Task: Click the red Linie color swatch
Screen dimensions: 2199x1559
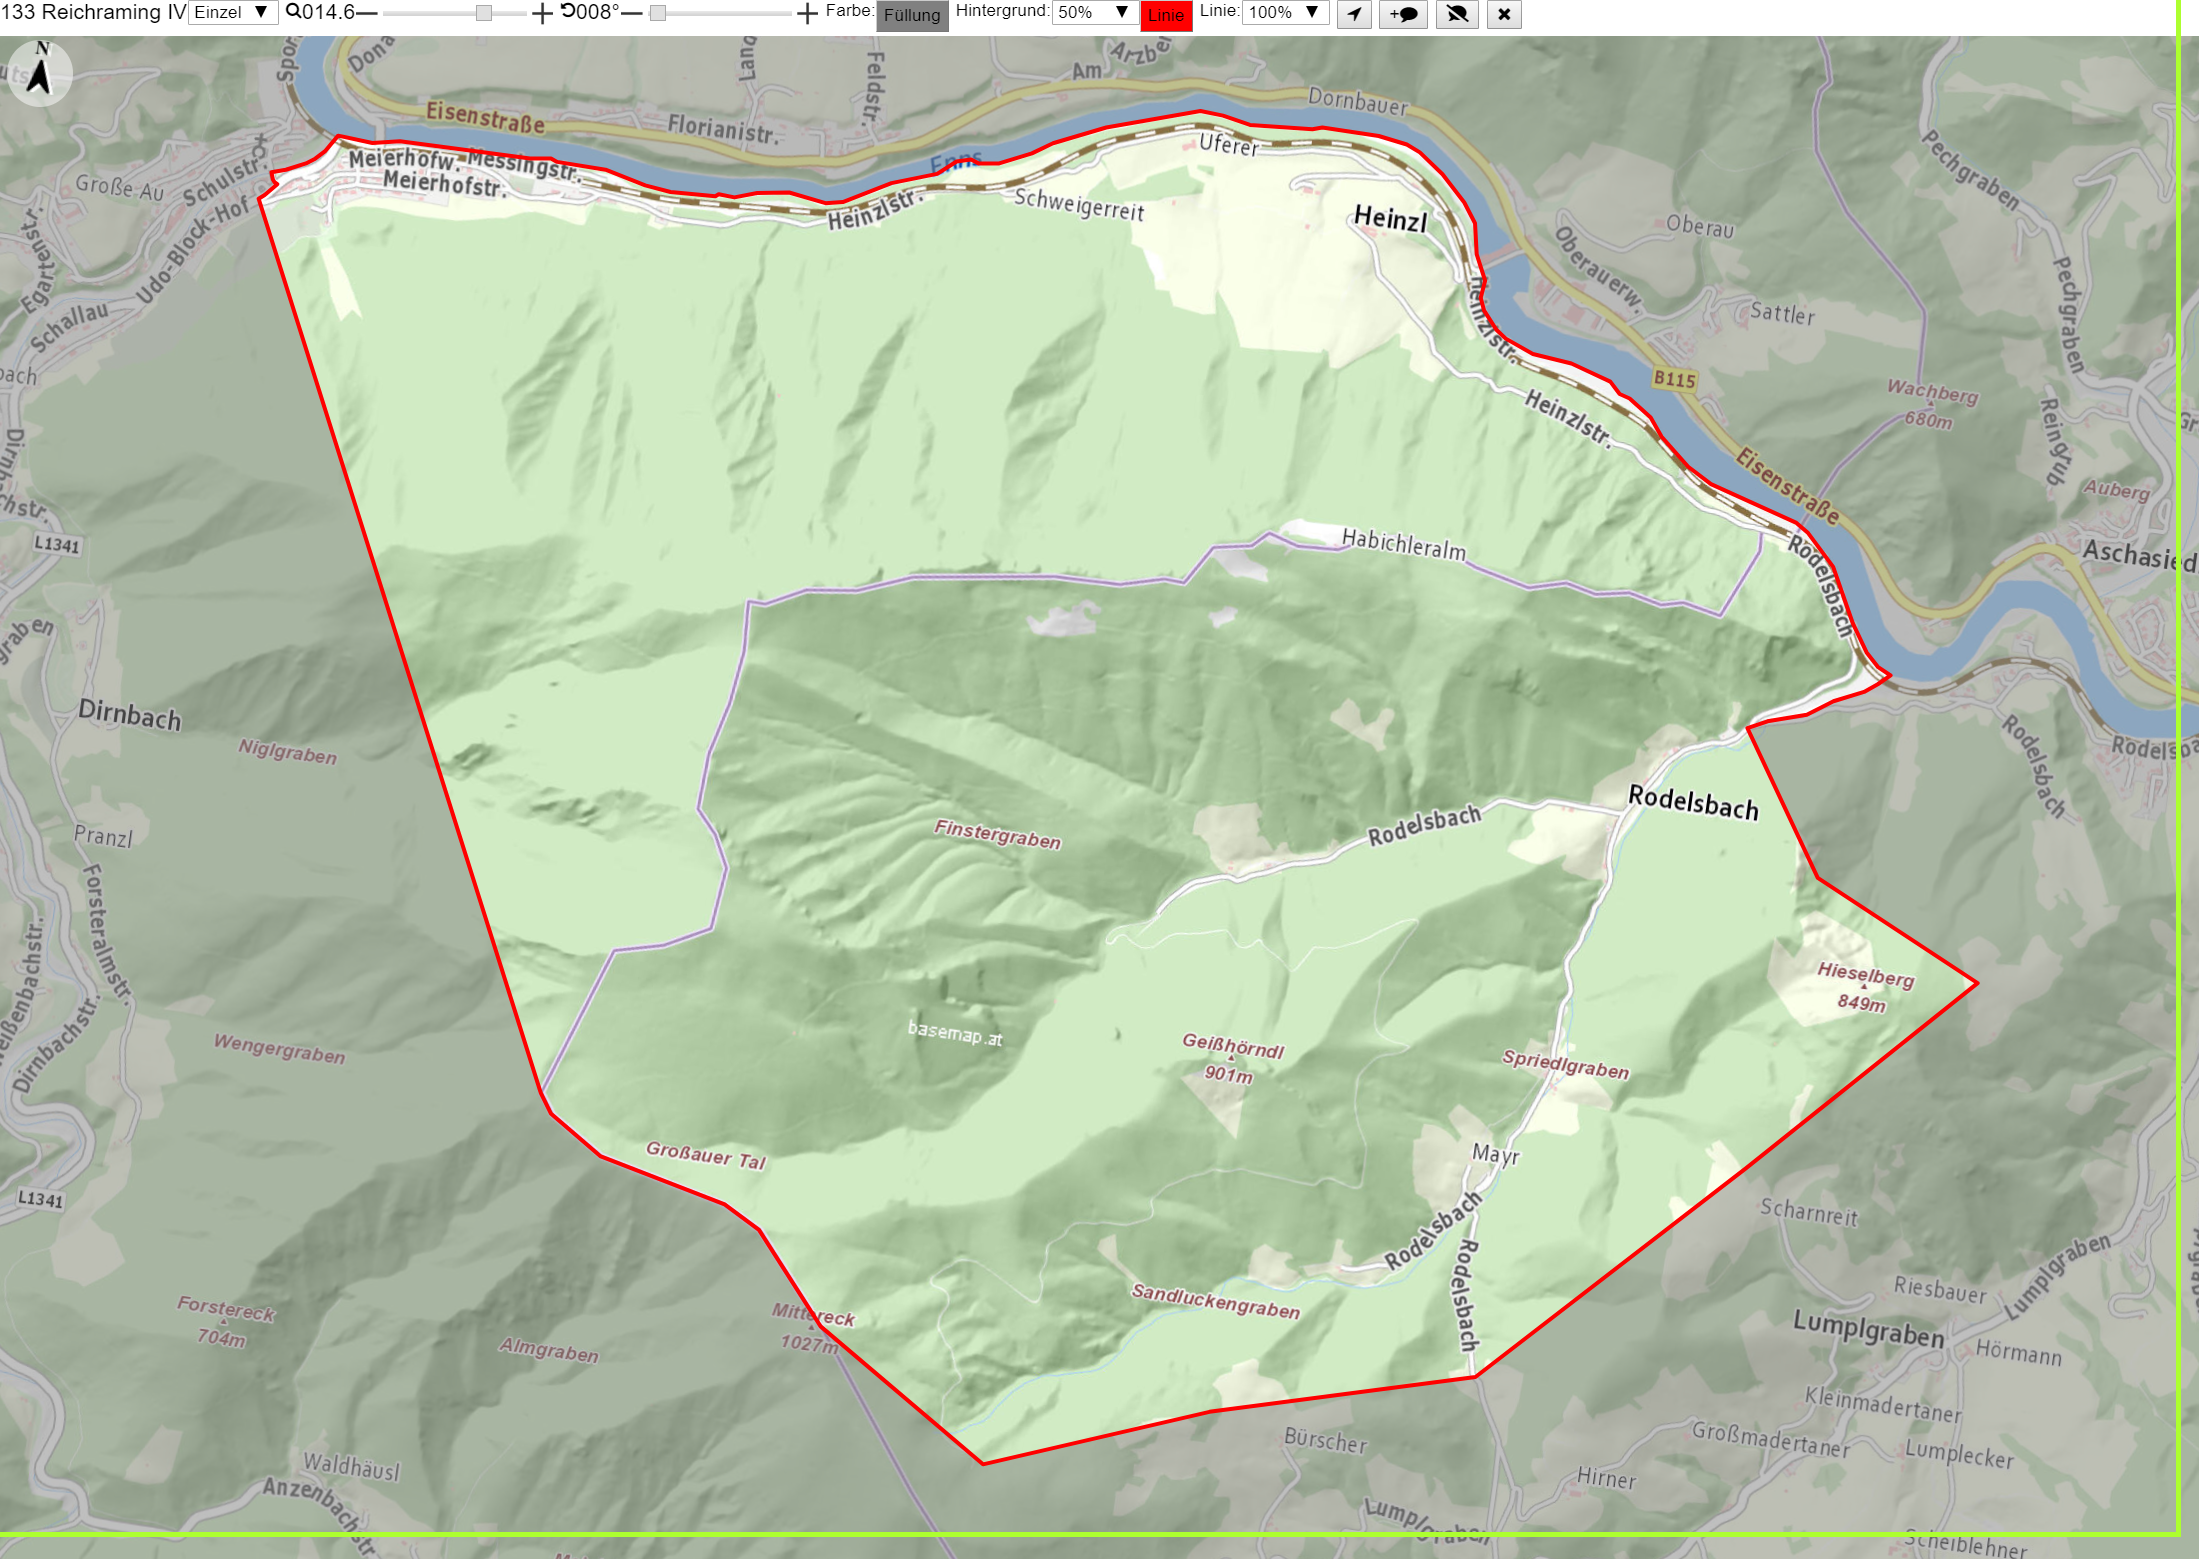Action: (x=1166, y=15)
